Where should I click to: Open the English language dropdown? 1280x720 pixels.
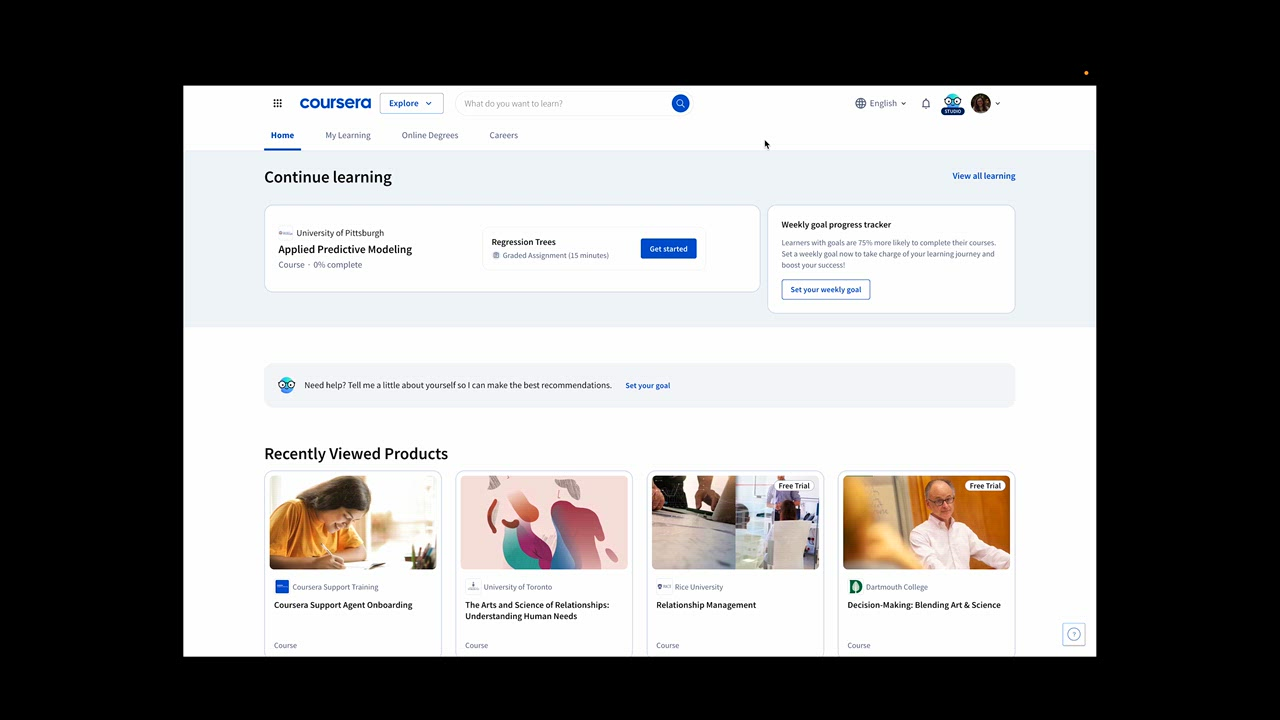coord(881,103)
